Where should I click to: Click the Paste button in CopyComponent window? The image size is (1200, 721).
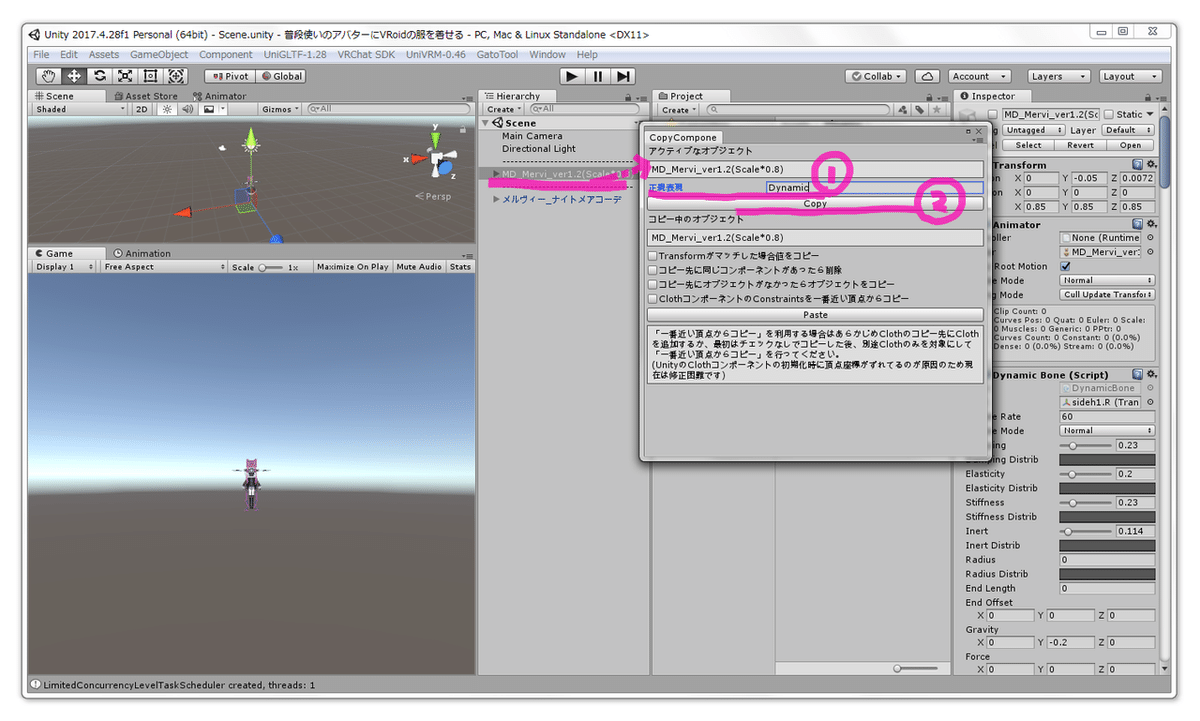[816, 314]
